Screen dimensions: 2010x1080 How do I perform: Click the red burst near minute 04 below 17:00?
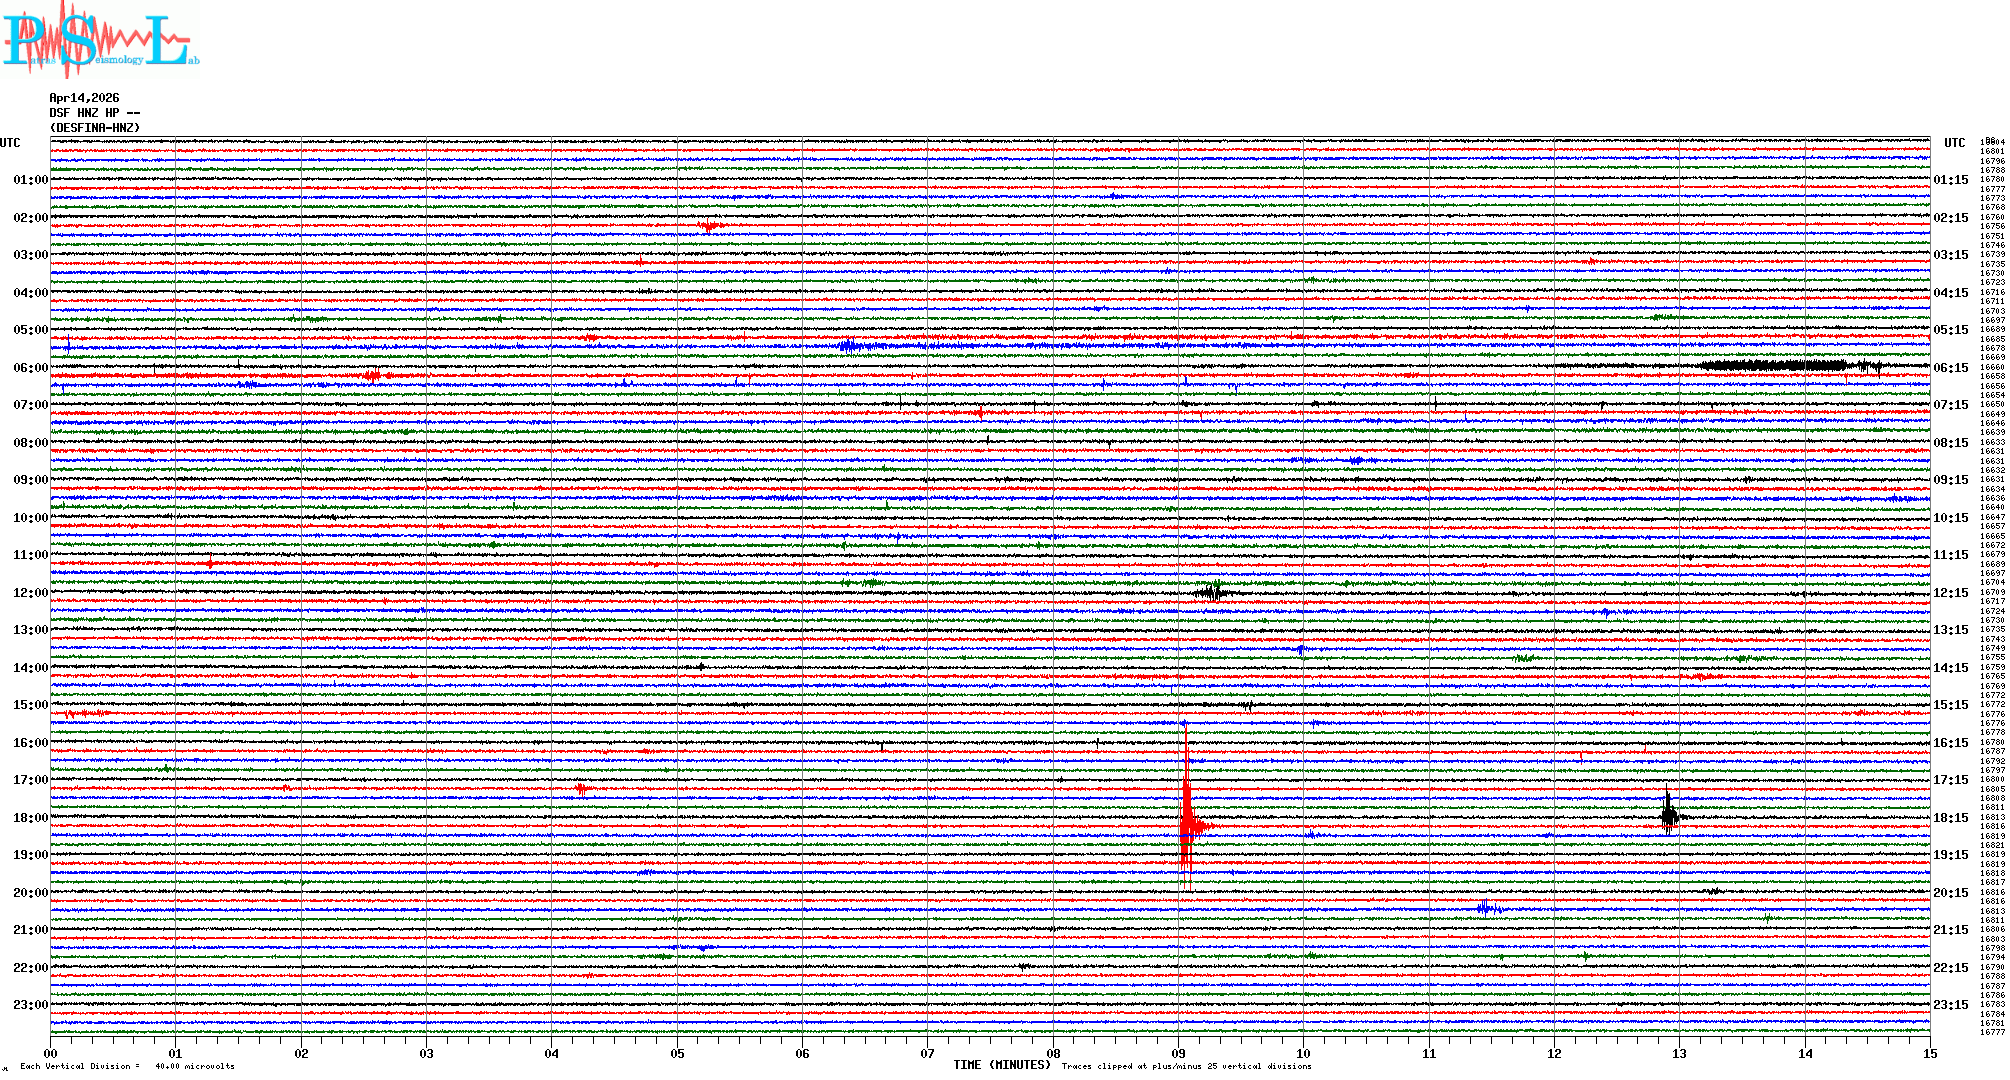coord(581,790)
